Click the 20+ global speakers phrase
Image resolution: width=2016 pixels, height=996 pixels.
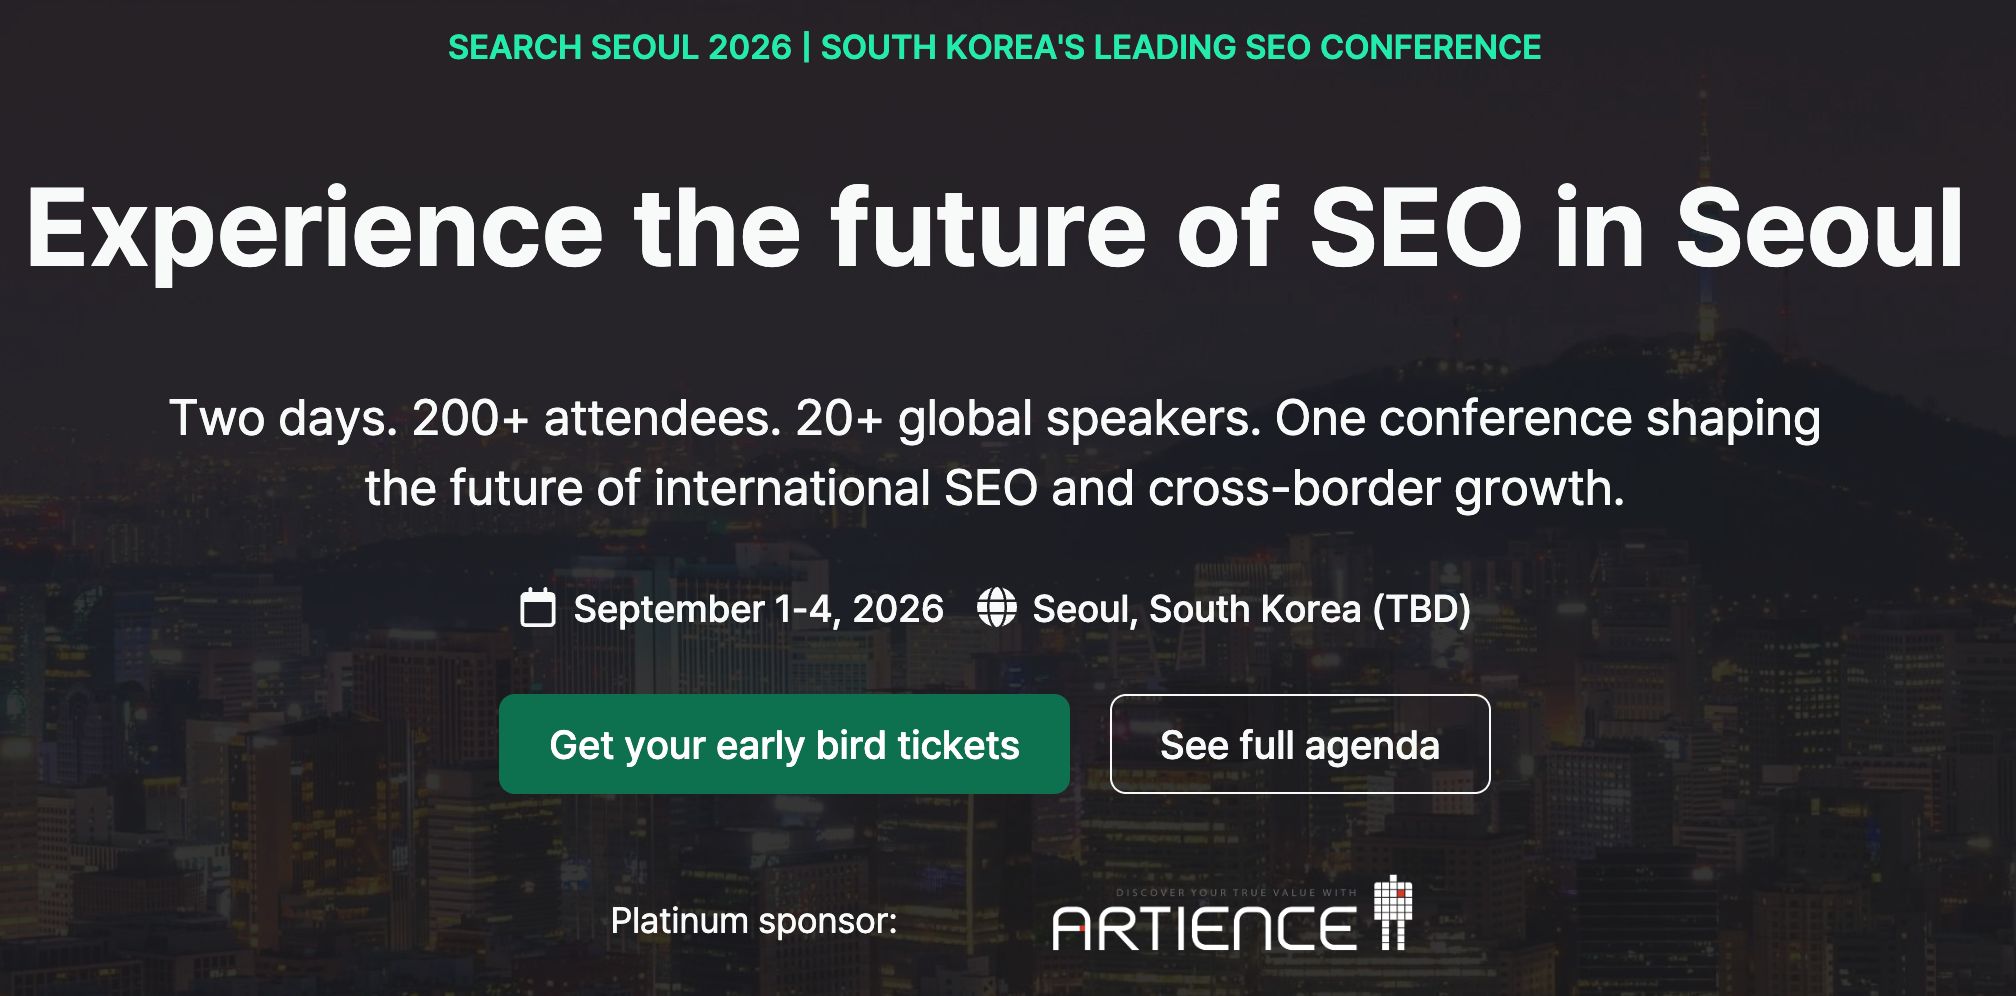tap(1028, 418)
